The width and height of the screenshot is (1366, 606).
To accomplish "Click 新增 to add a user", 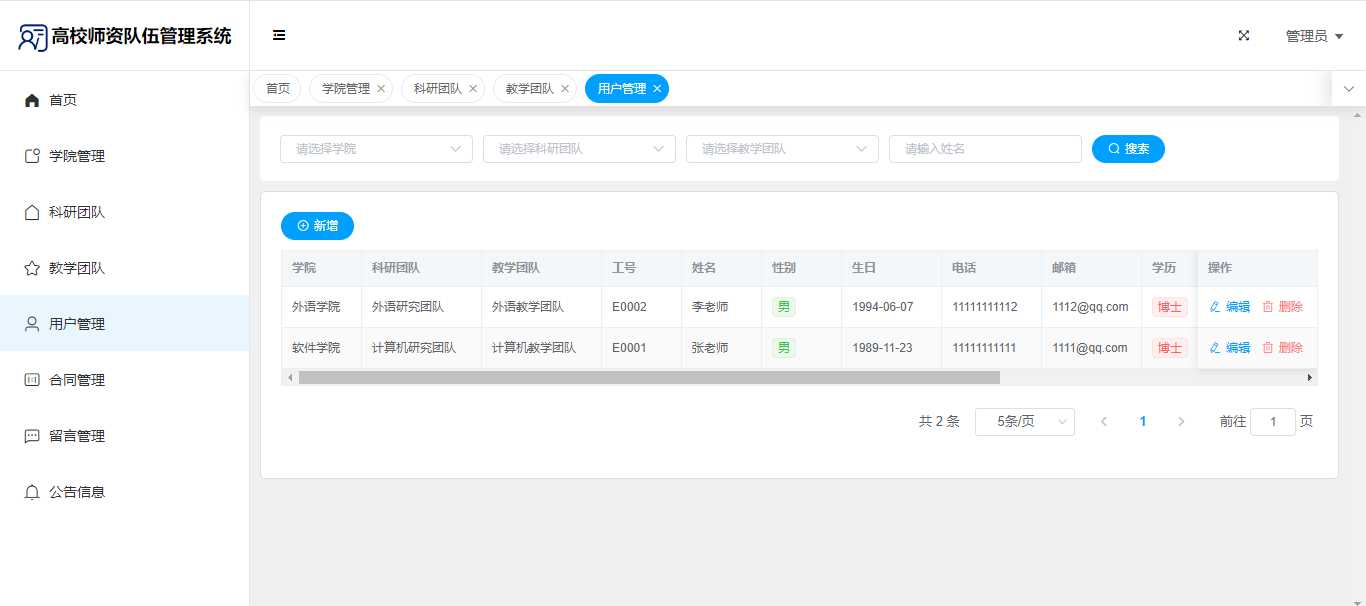I will 317,226.
